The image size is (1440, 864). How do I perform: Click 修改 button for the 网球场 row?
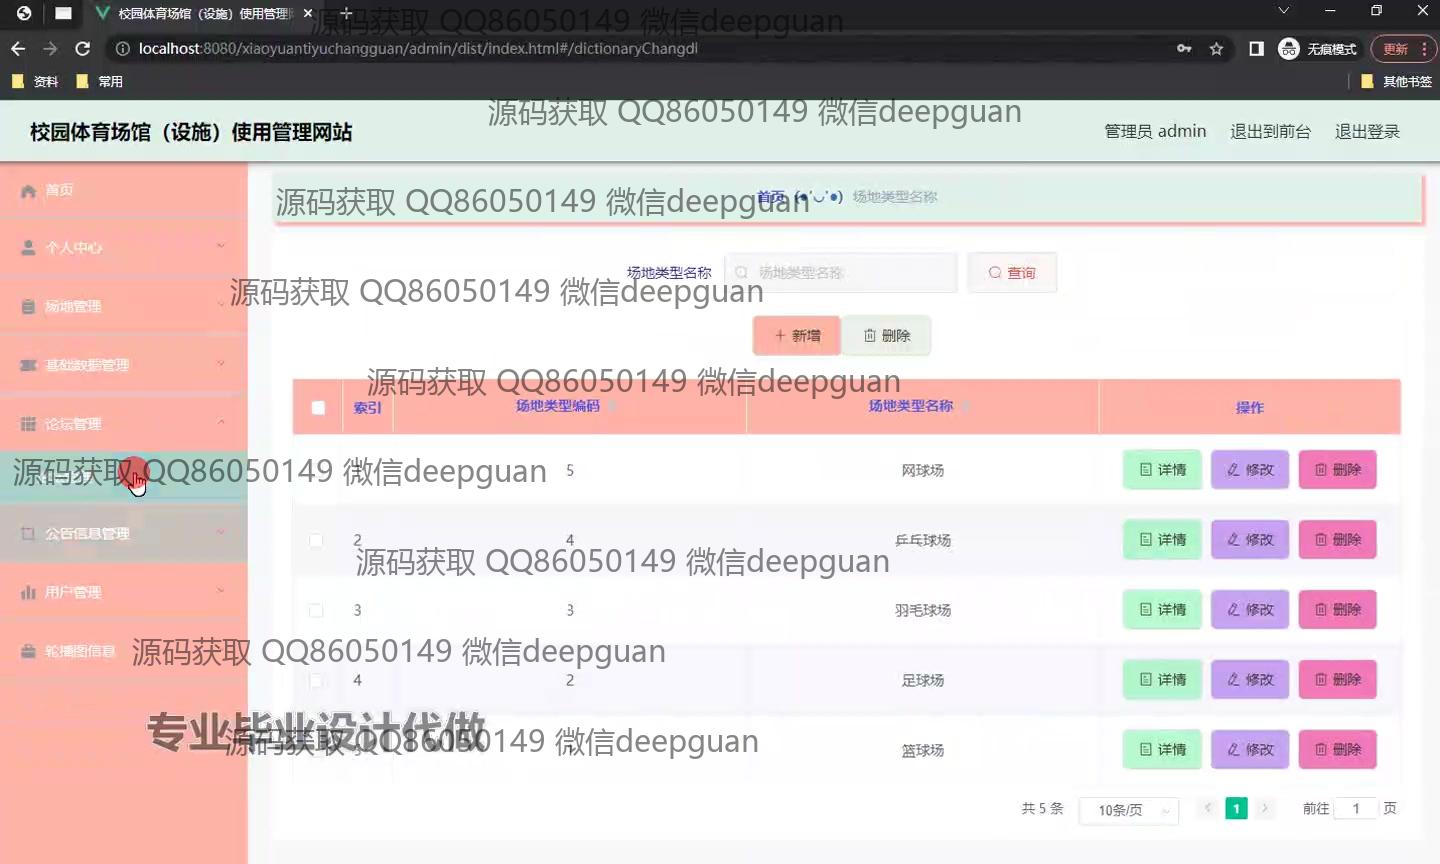(1249, 470)
